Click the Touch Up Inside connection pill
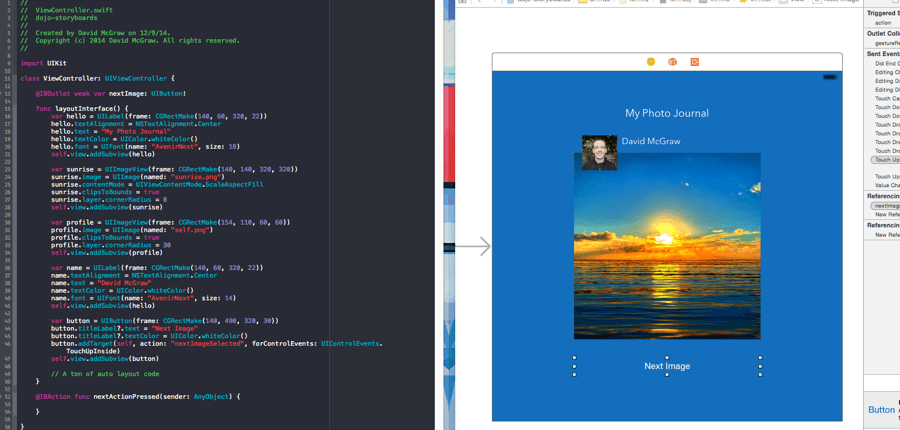Viewport: 900px width, 430px height. click(x=885, y=160)
